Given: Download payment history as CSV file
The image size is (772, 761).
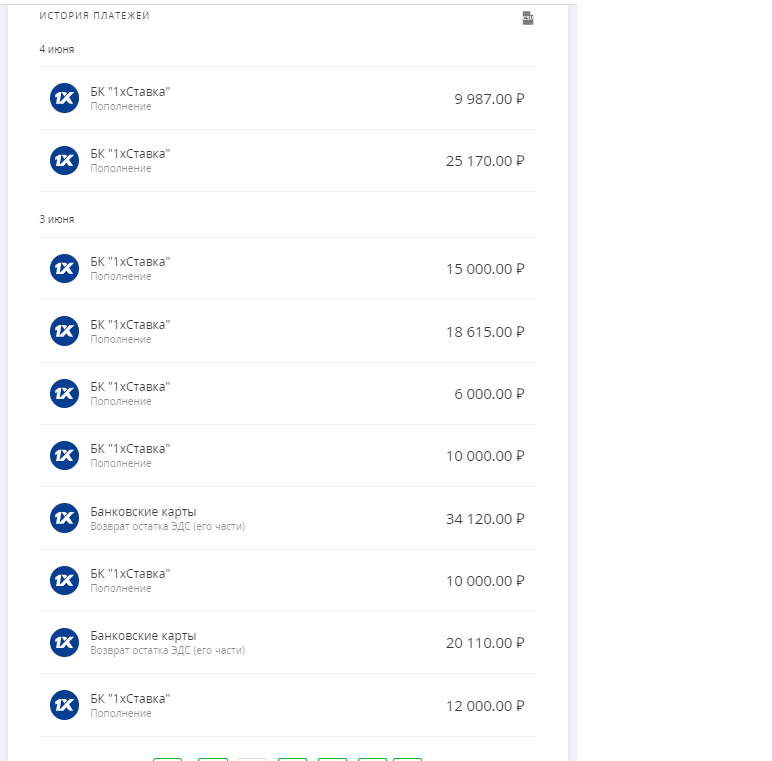Looking at the screenshot, I should tap(527, 18).
